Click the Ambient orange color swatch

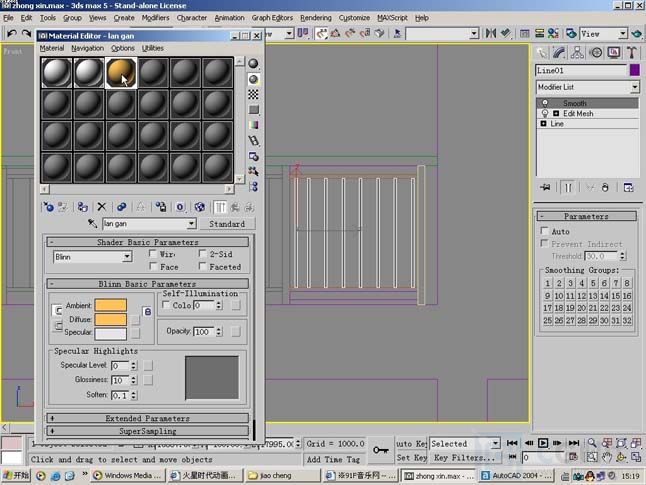click(x=110, y=305)
